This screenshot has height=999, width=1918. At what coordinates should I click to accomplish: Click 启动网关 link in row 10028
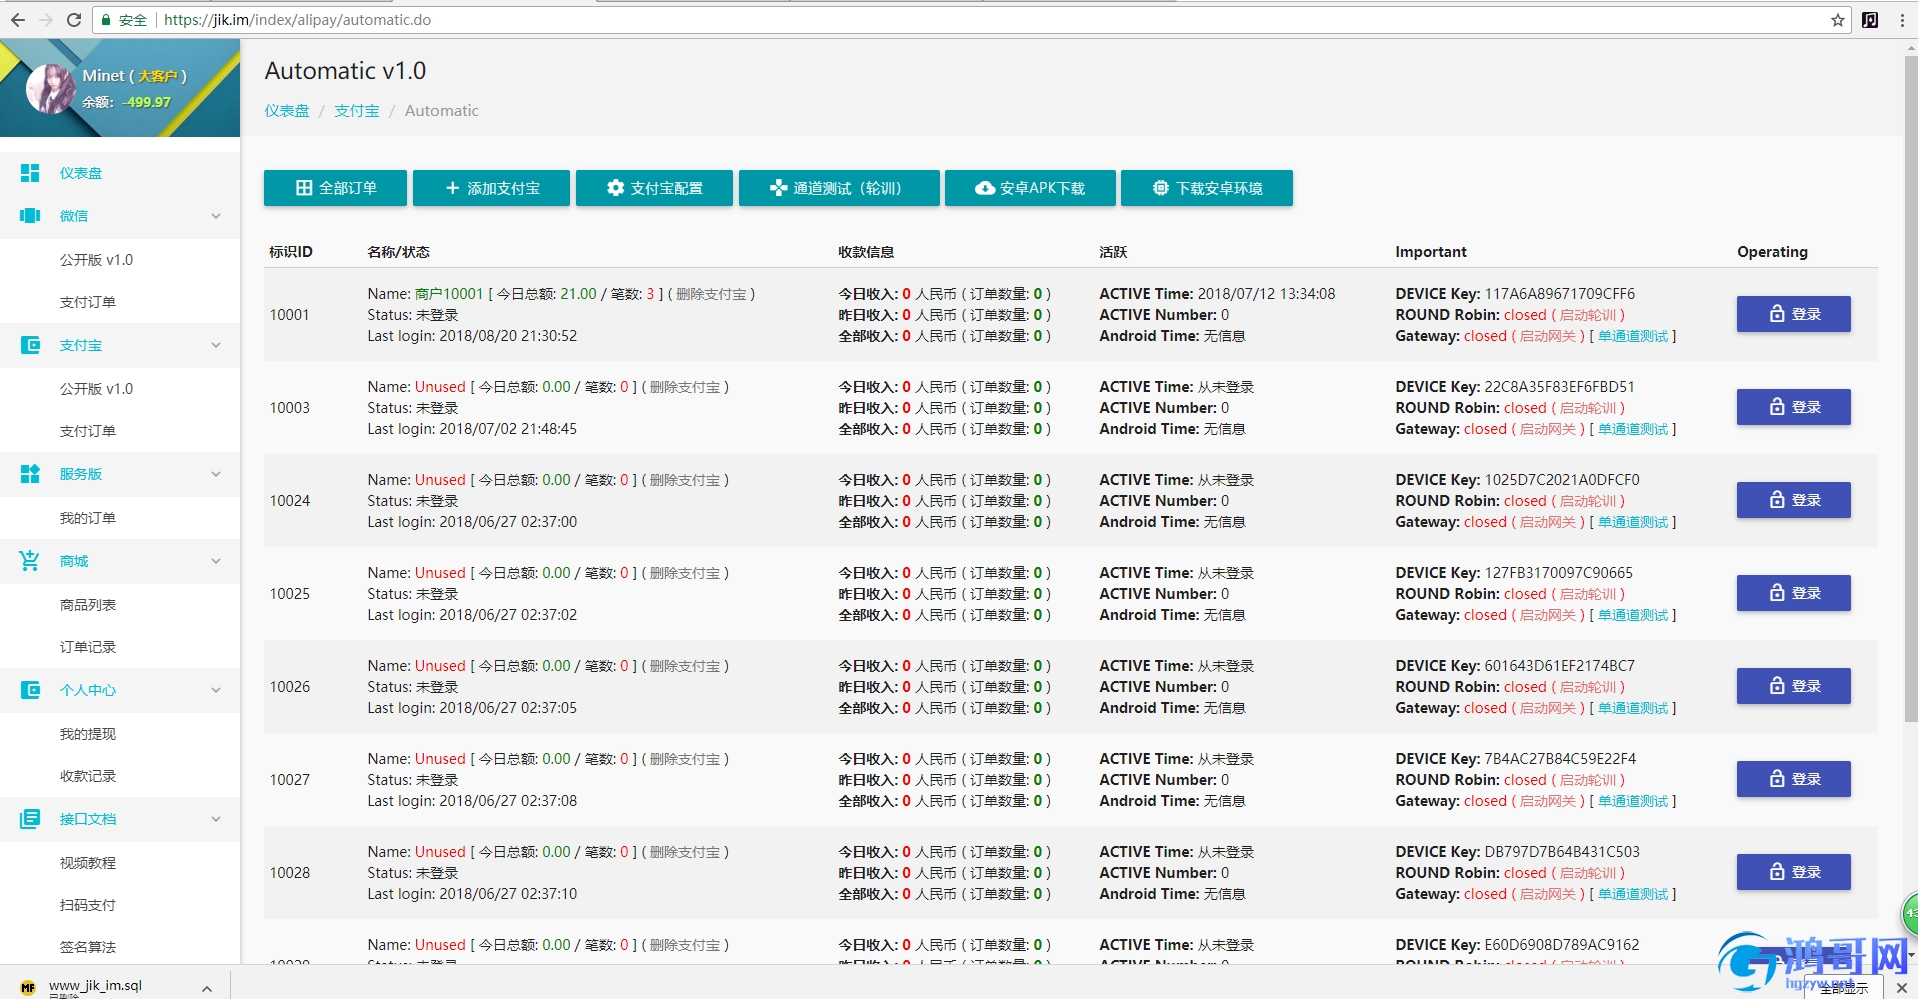point(1548,894)
